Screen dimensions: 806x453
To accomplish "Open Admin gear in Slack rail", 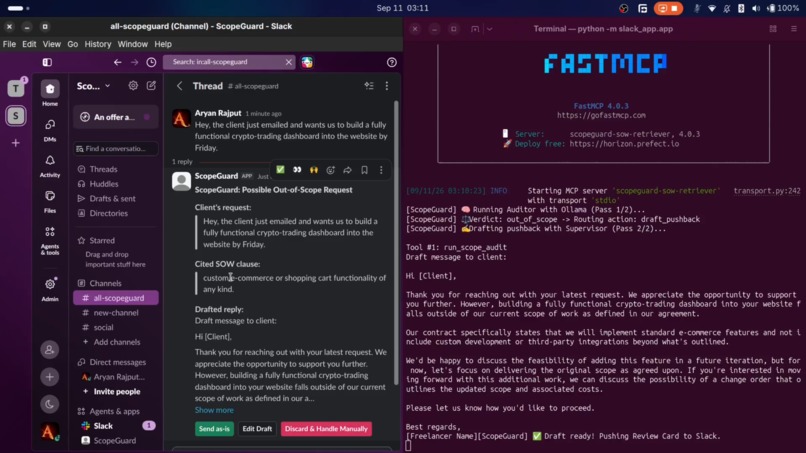I will [x=50, y=288].
